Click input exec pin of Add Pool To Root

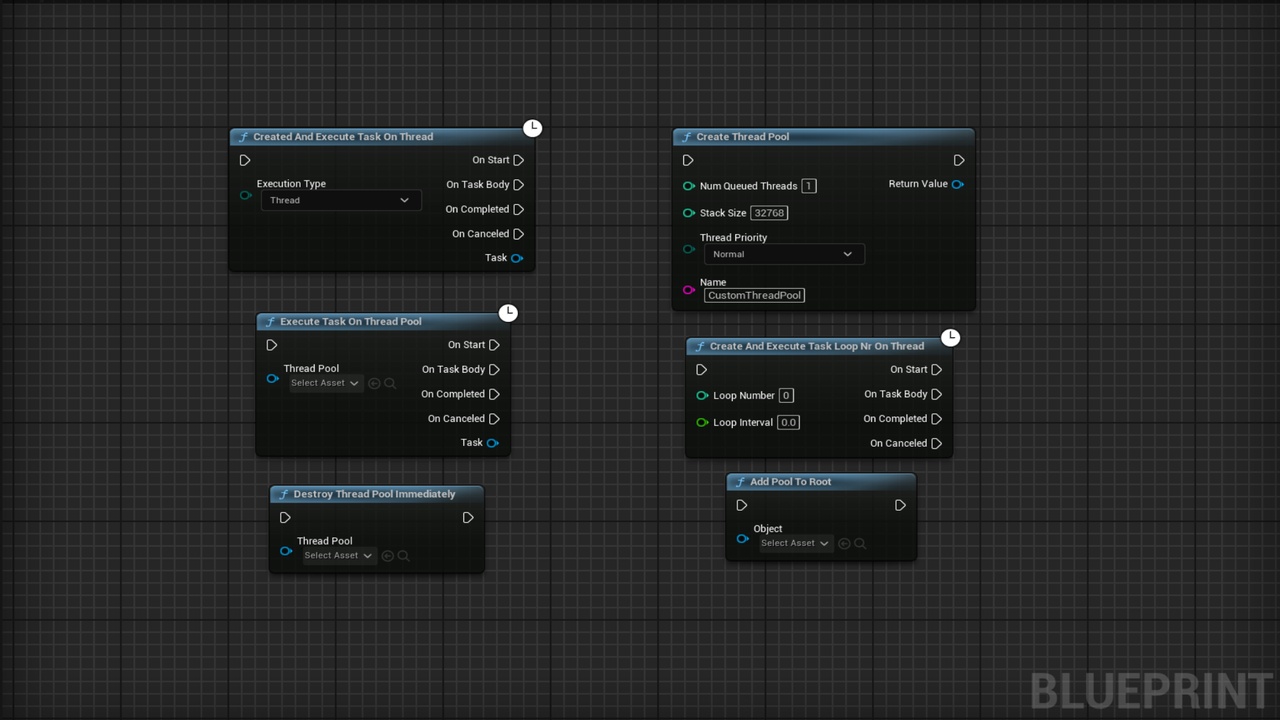pos(741,506)
